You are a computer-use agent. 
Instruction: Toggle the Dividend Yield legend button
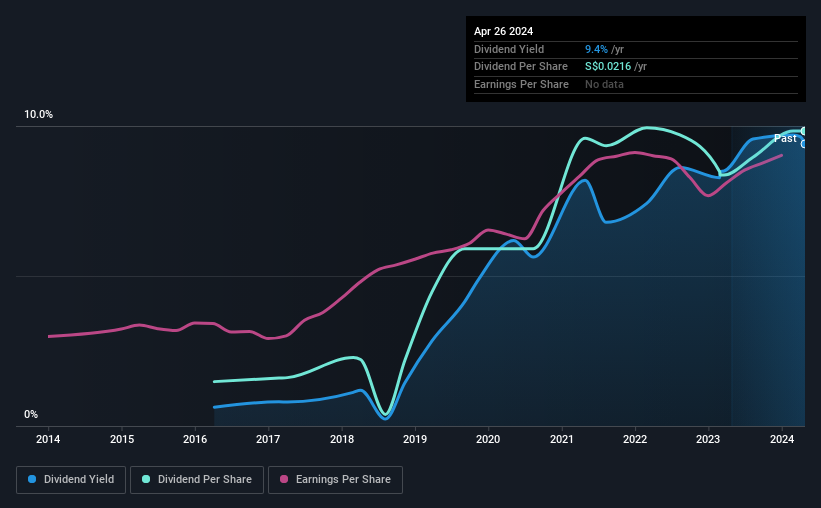coord(71,480)
